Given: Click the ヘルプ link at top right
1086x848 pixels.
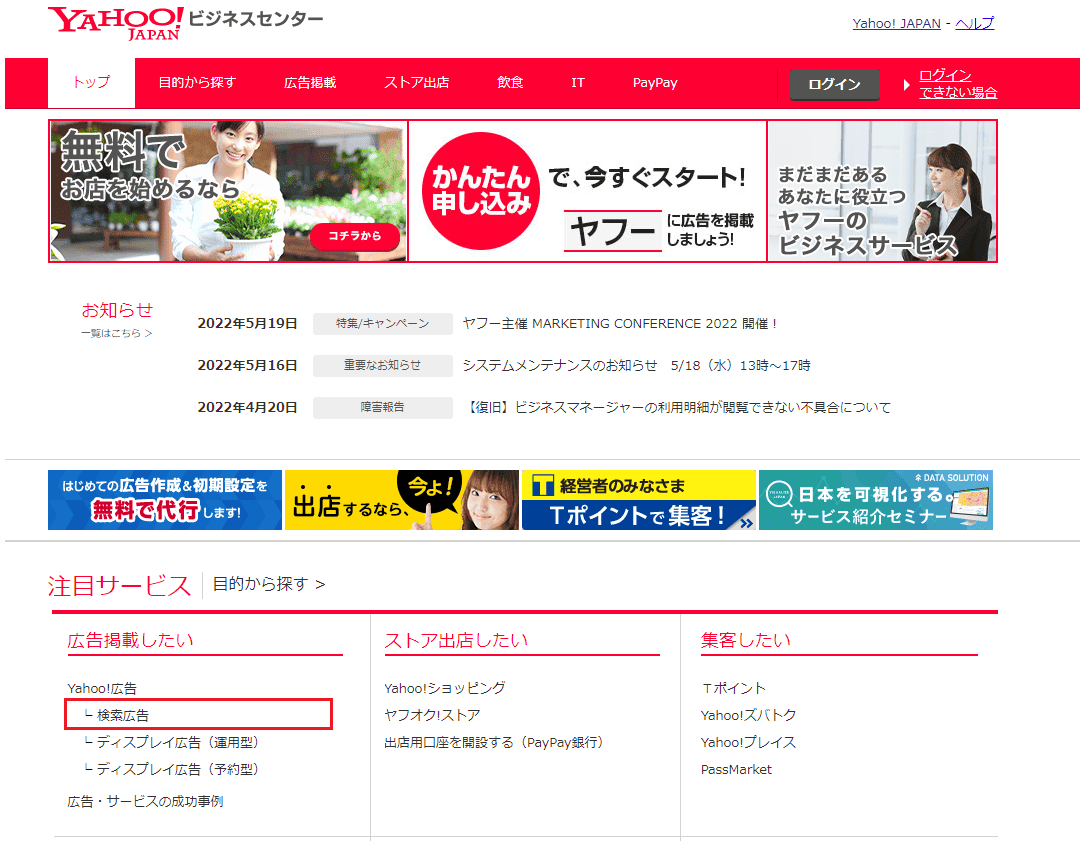Looking at the screenshot, I should tap(974, 23).
